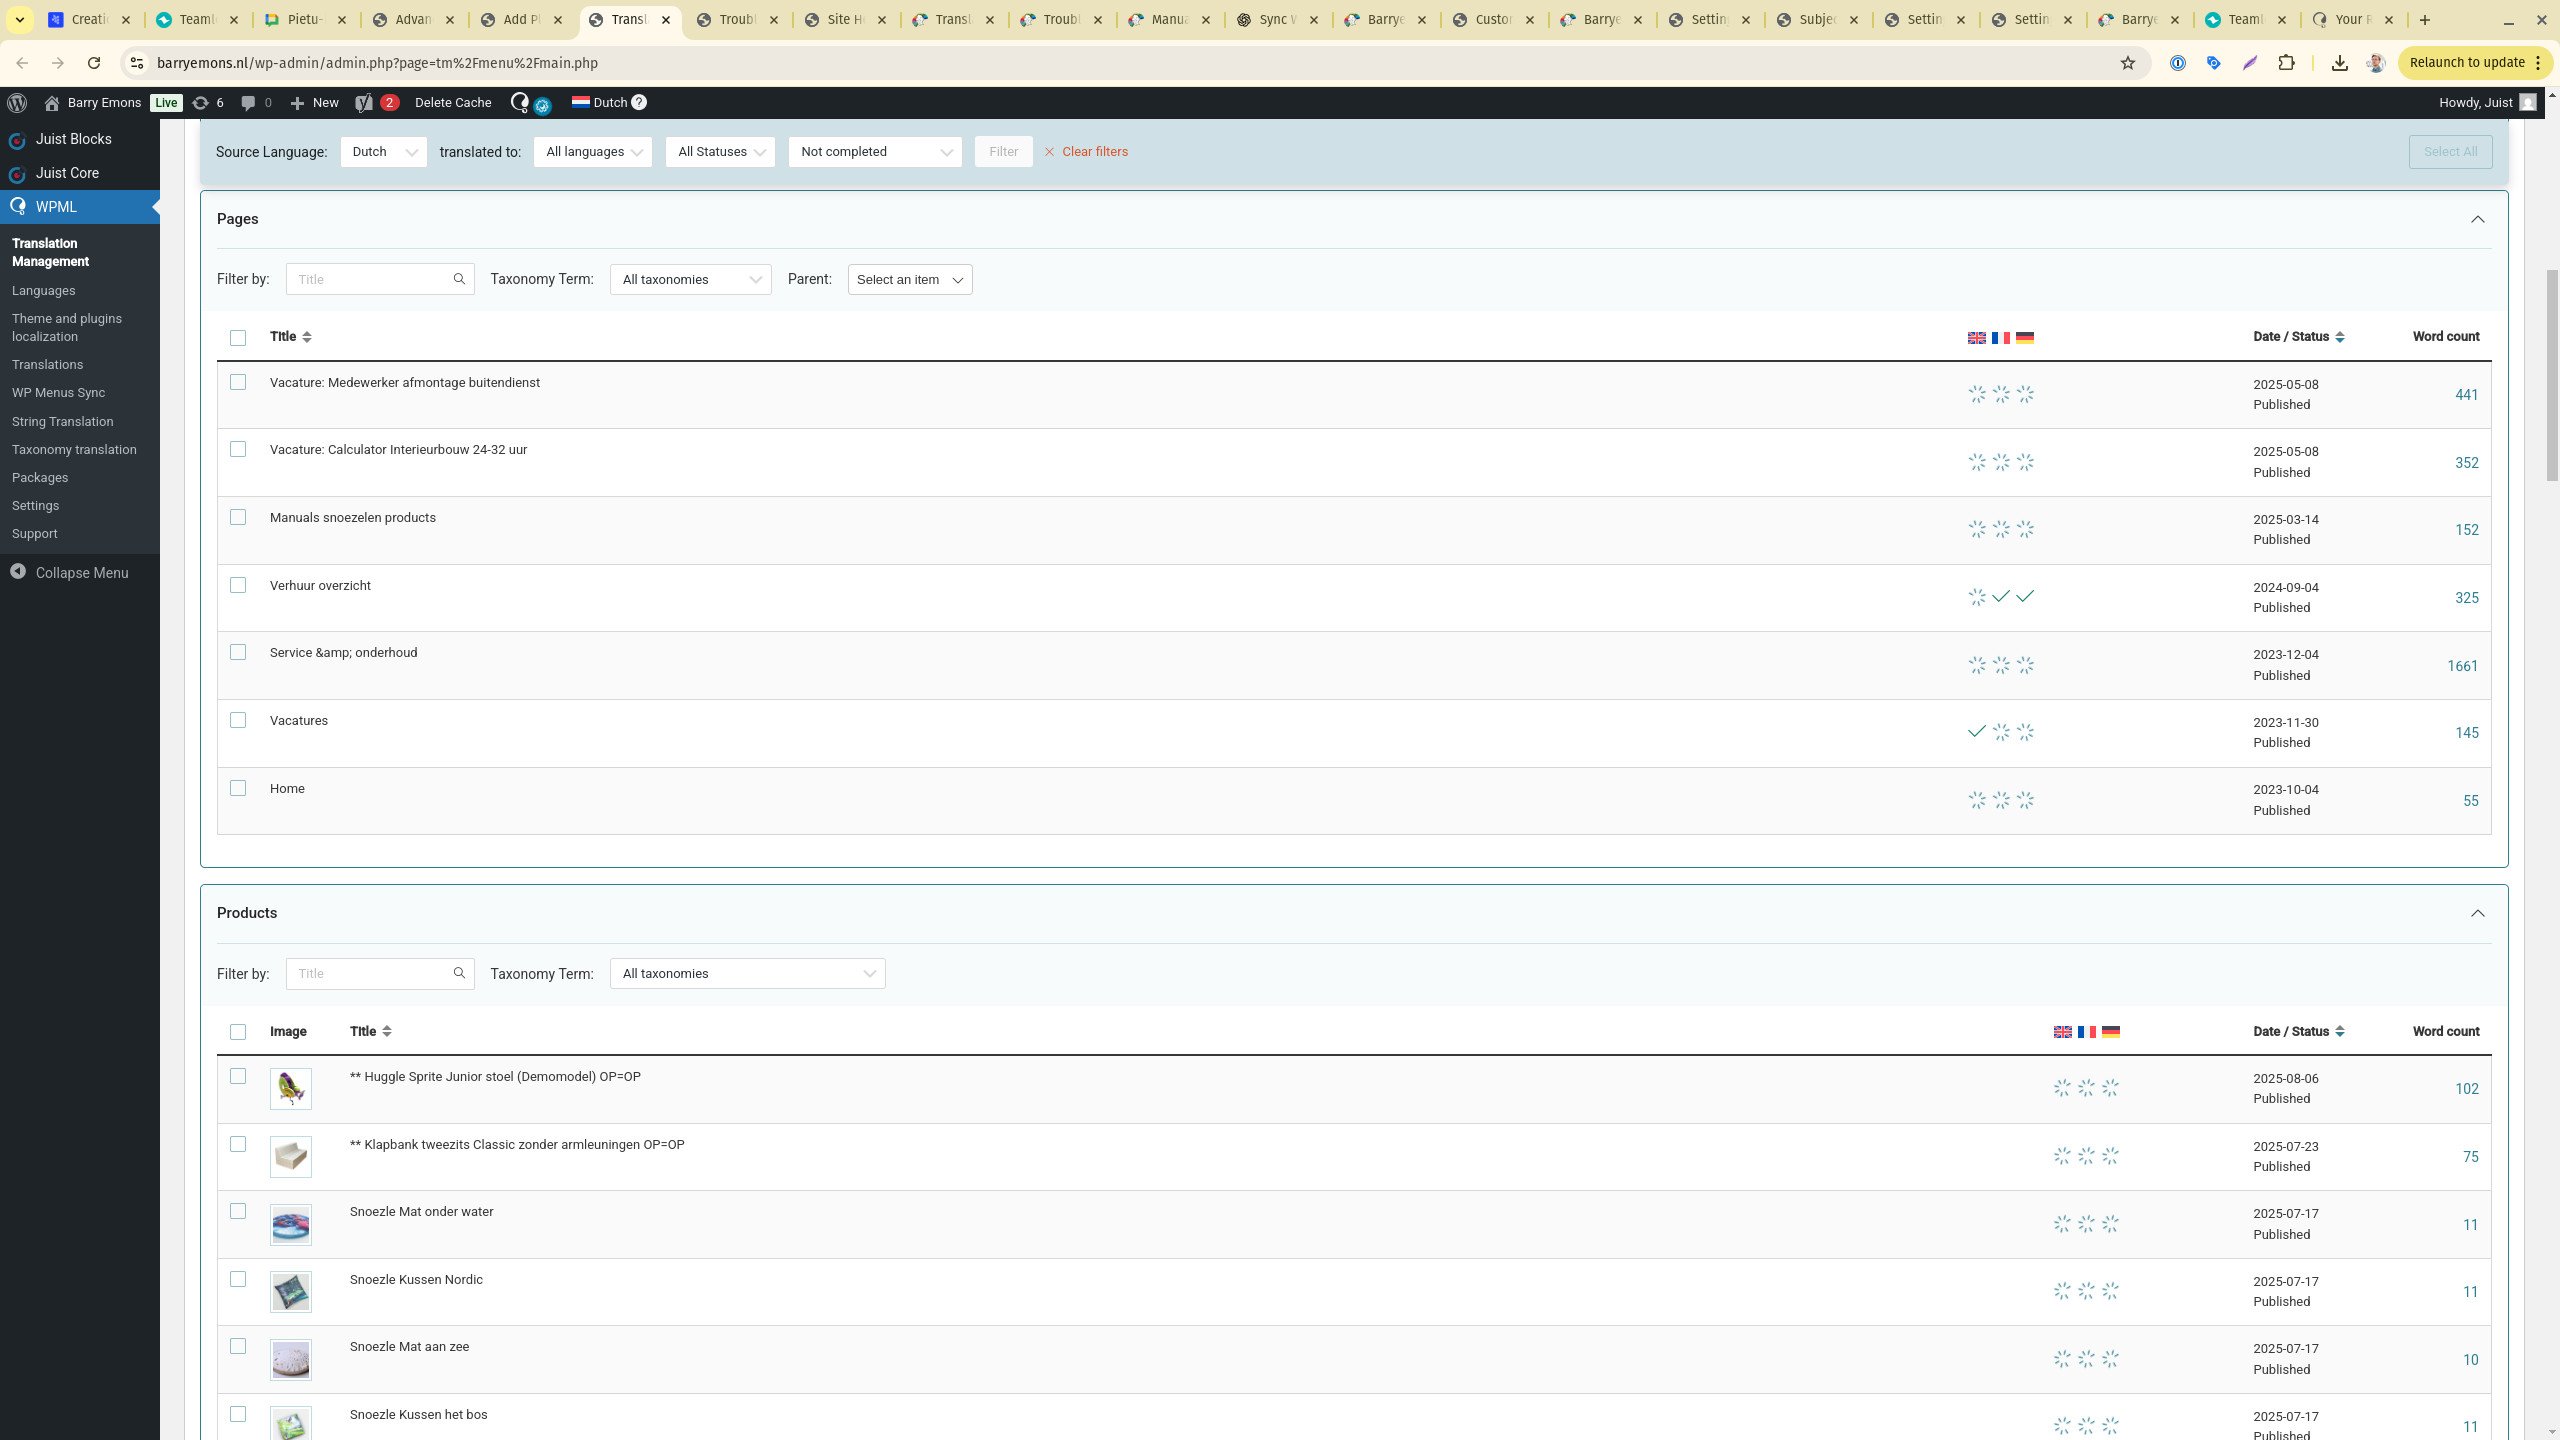Open the All languages dropdown
The height and width of the screenshot is (1440, 2560).
(x=593, y=152)
